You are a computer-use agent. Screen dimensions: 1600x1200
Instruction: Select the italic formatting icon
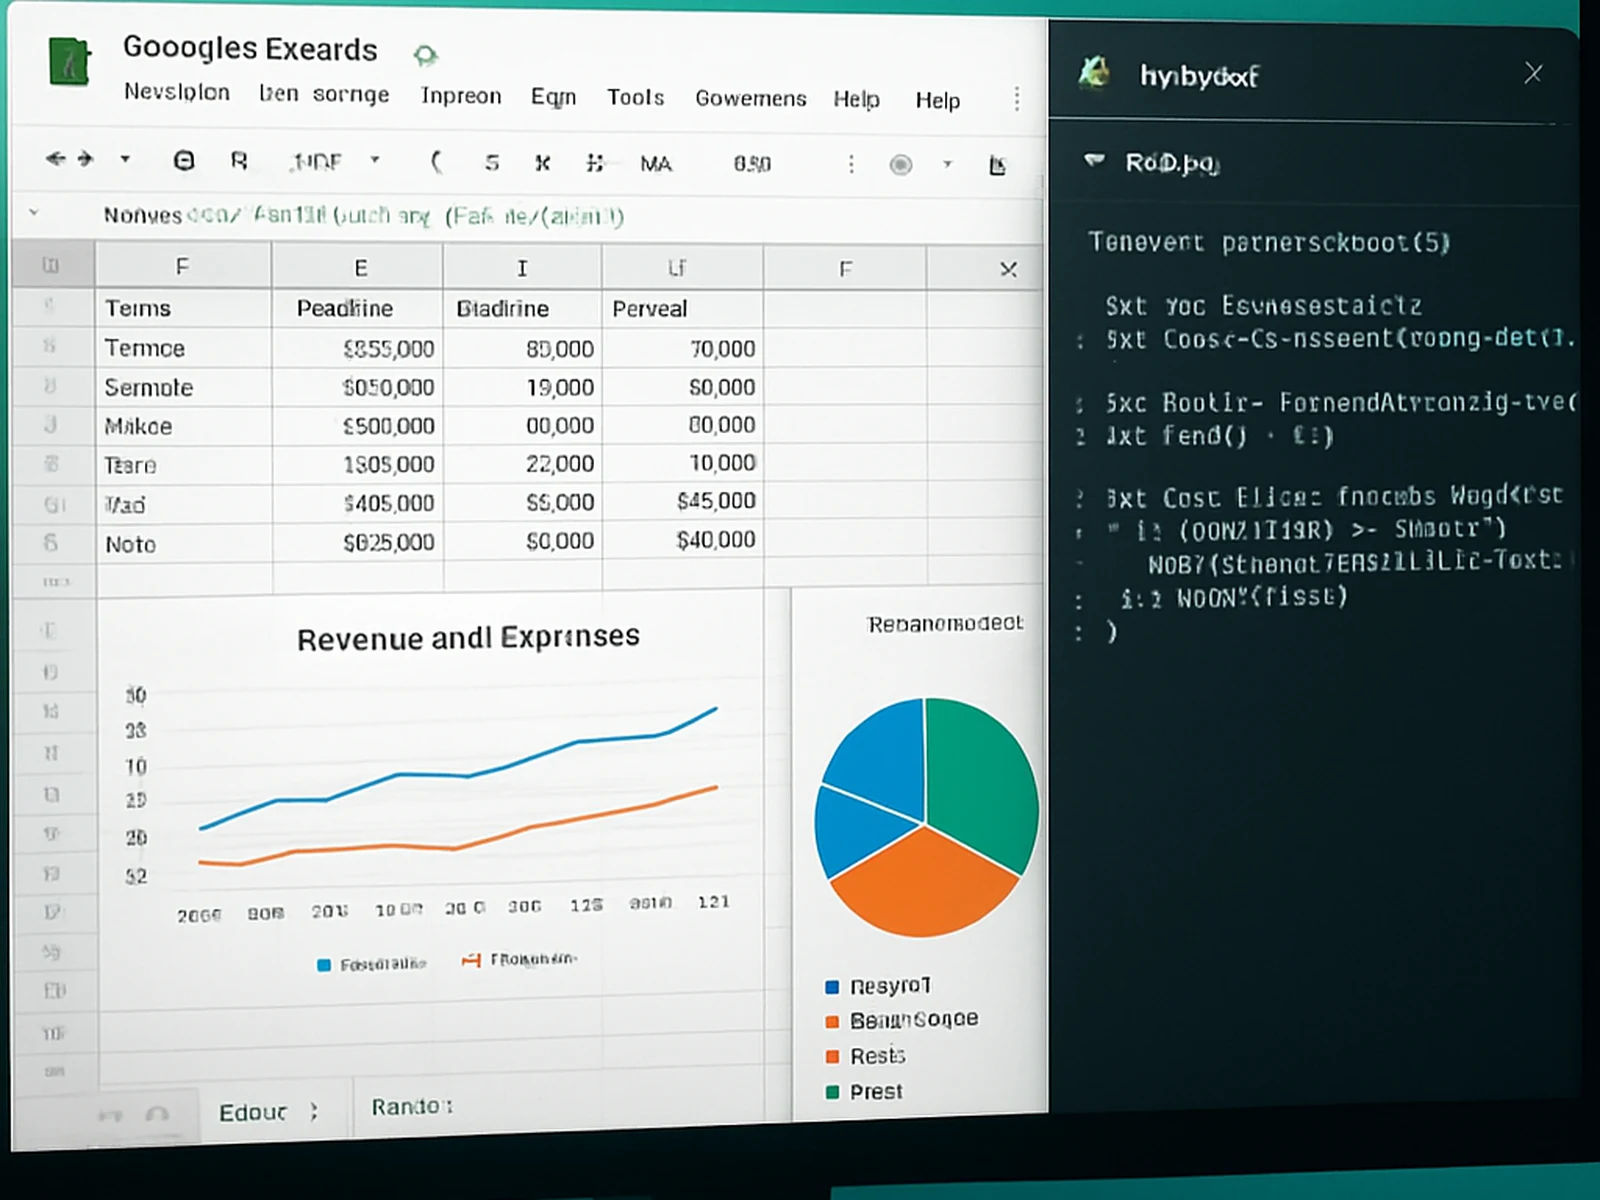(543, 161)
